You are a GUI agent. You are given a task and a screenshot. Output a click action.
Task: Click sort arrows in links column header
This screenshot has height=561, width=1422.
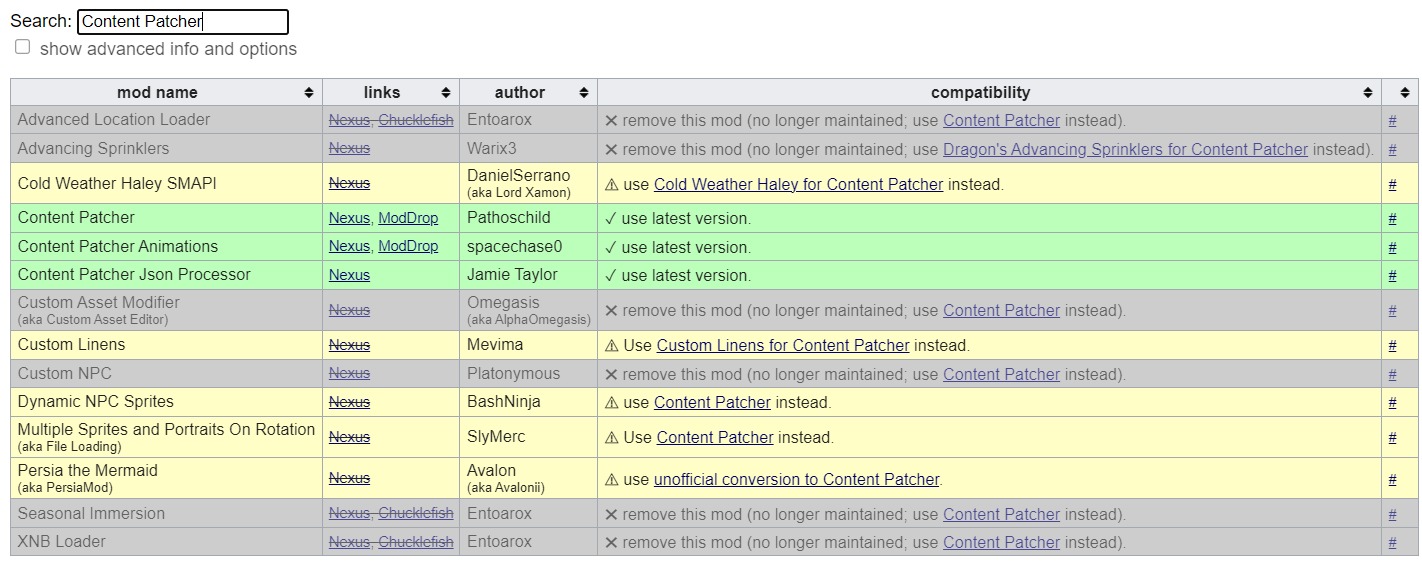[x=446, y=93]
